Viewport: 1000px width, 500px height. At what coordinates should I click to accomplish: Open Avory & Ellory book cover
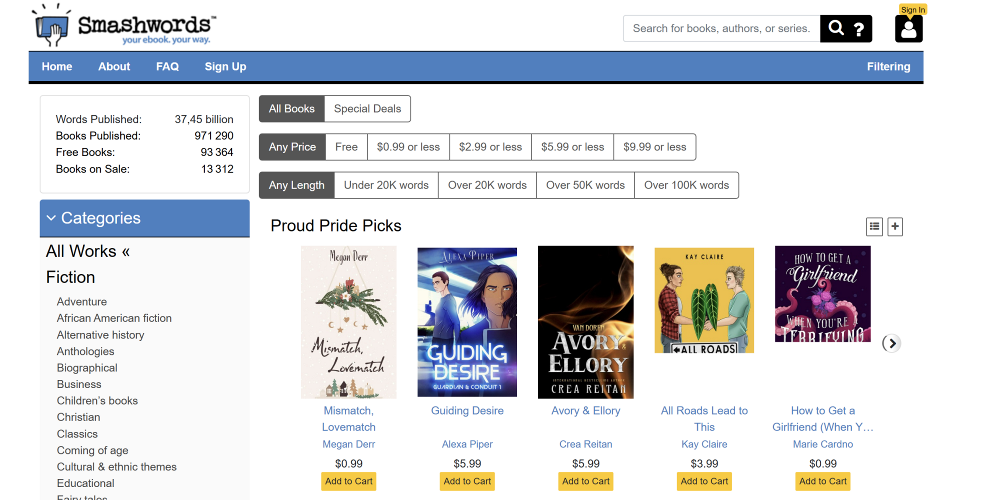click(586, 322)
